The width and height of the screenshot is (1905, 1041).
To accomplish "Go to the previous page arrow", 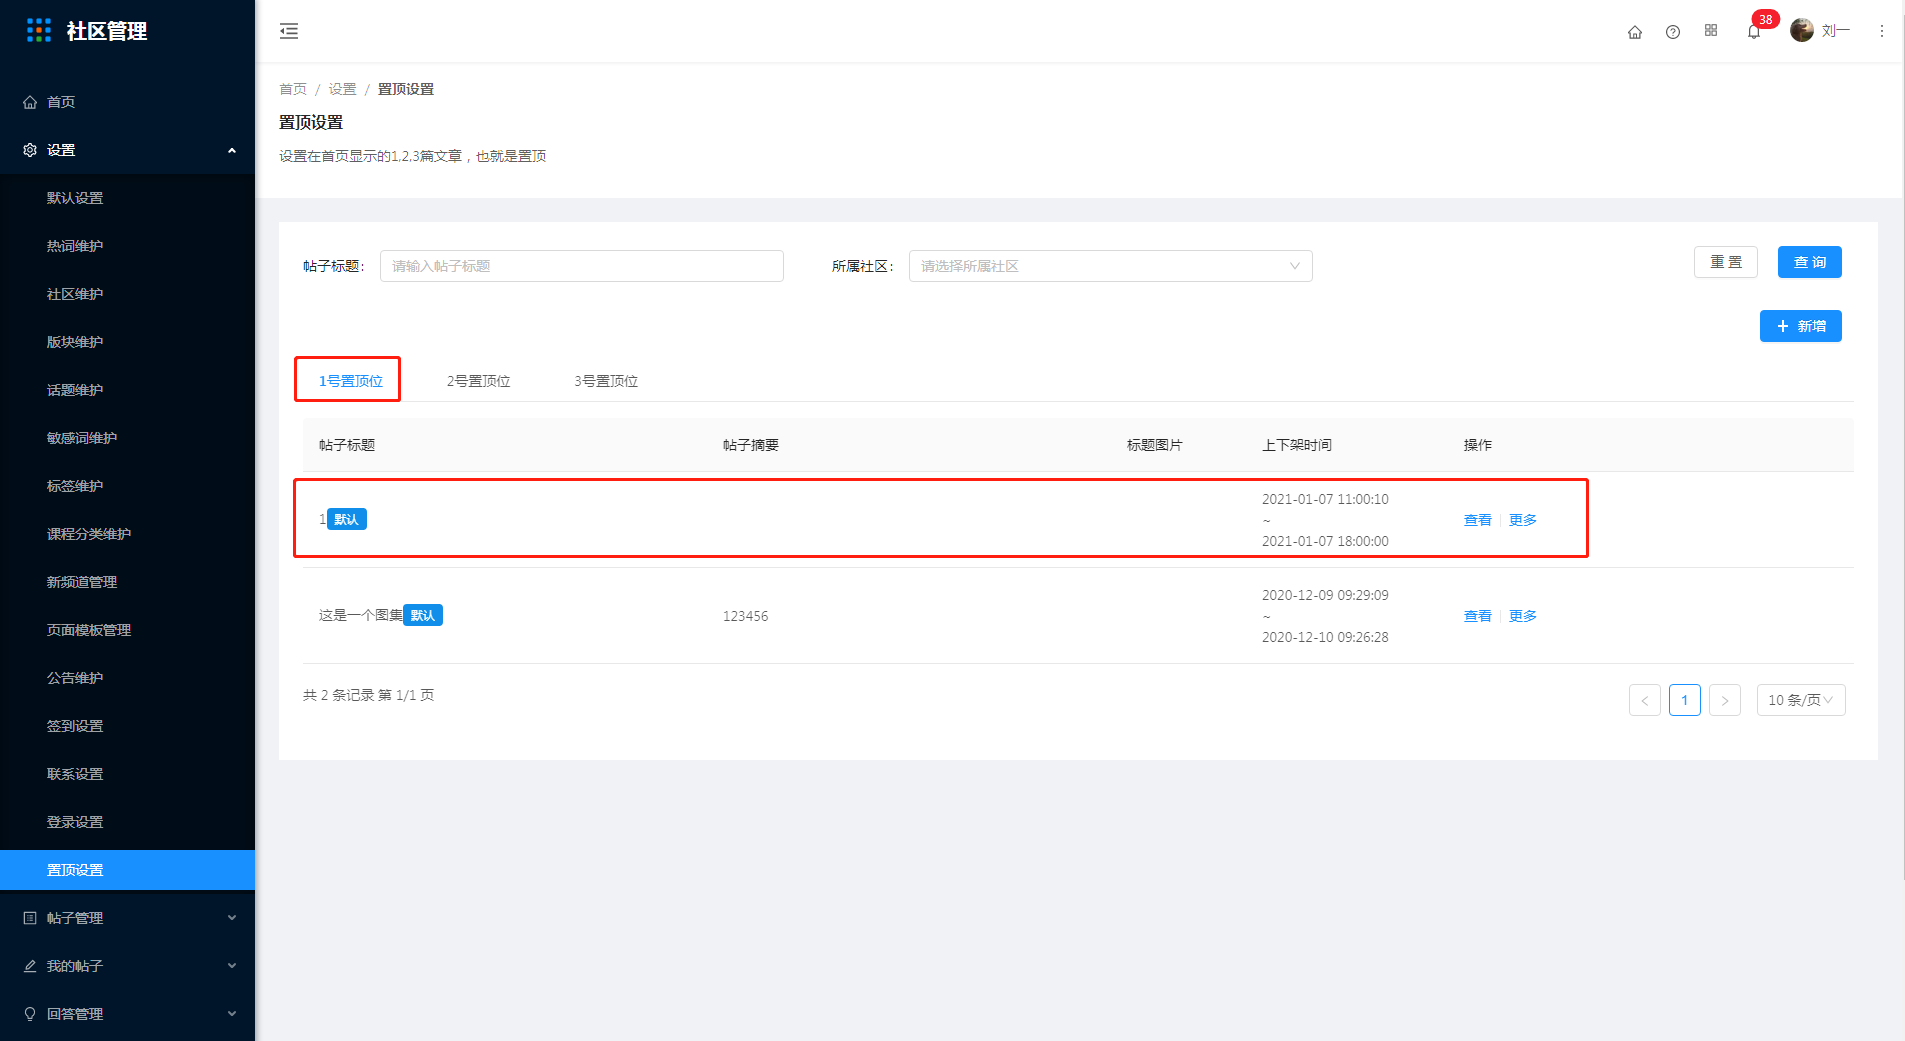I will 1644,700.
